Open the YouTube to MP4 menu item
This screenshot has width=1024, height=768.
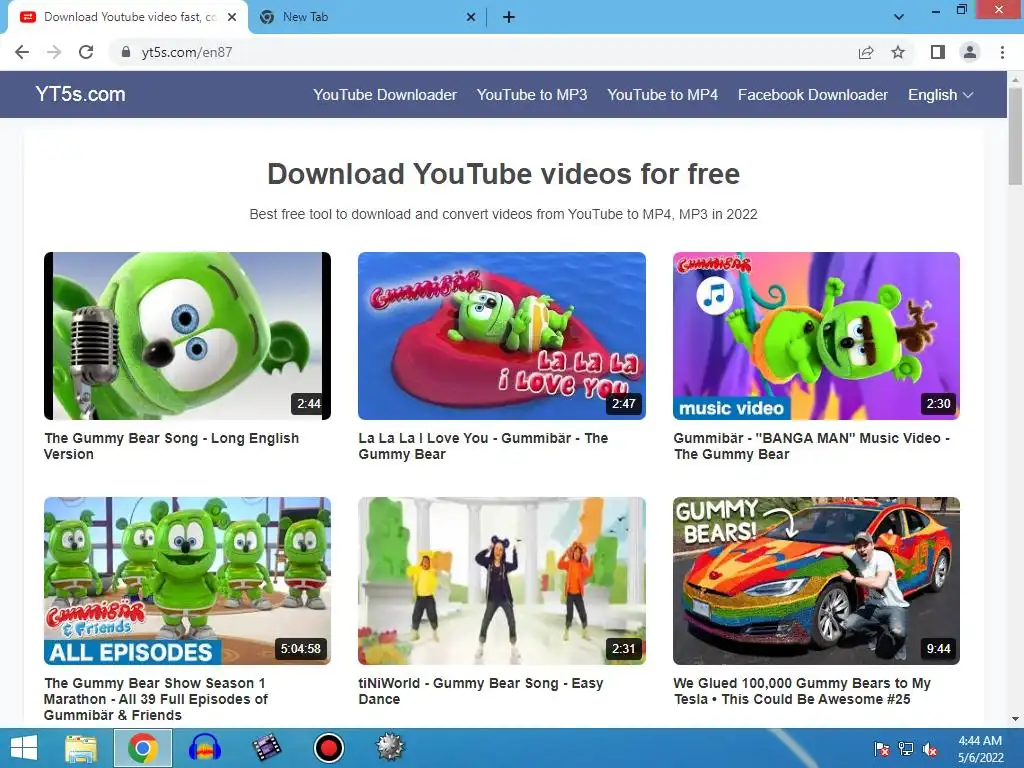coord(662,95)
